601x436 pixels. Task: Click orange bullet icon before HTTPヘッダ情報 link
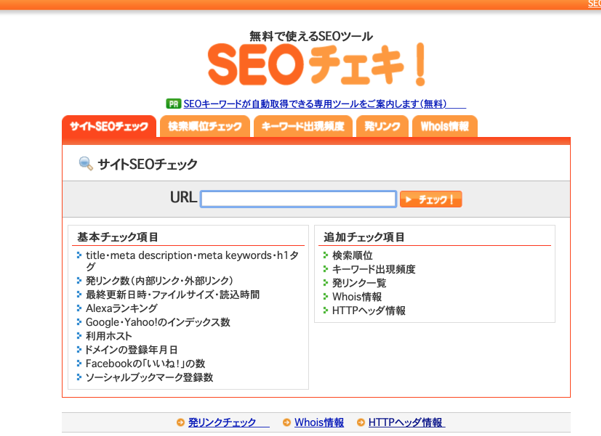pos(361,423)
